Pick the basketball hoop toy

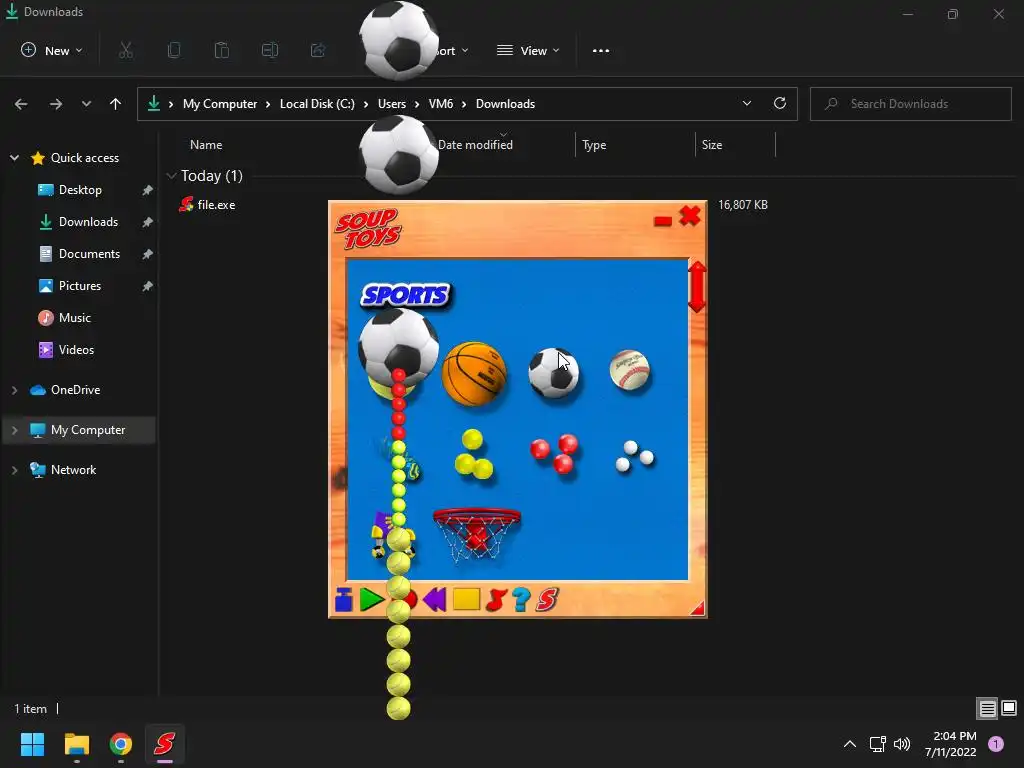click(477, 534)
